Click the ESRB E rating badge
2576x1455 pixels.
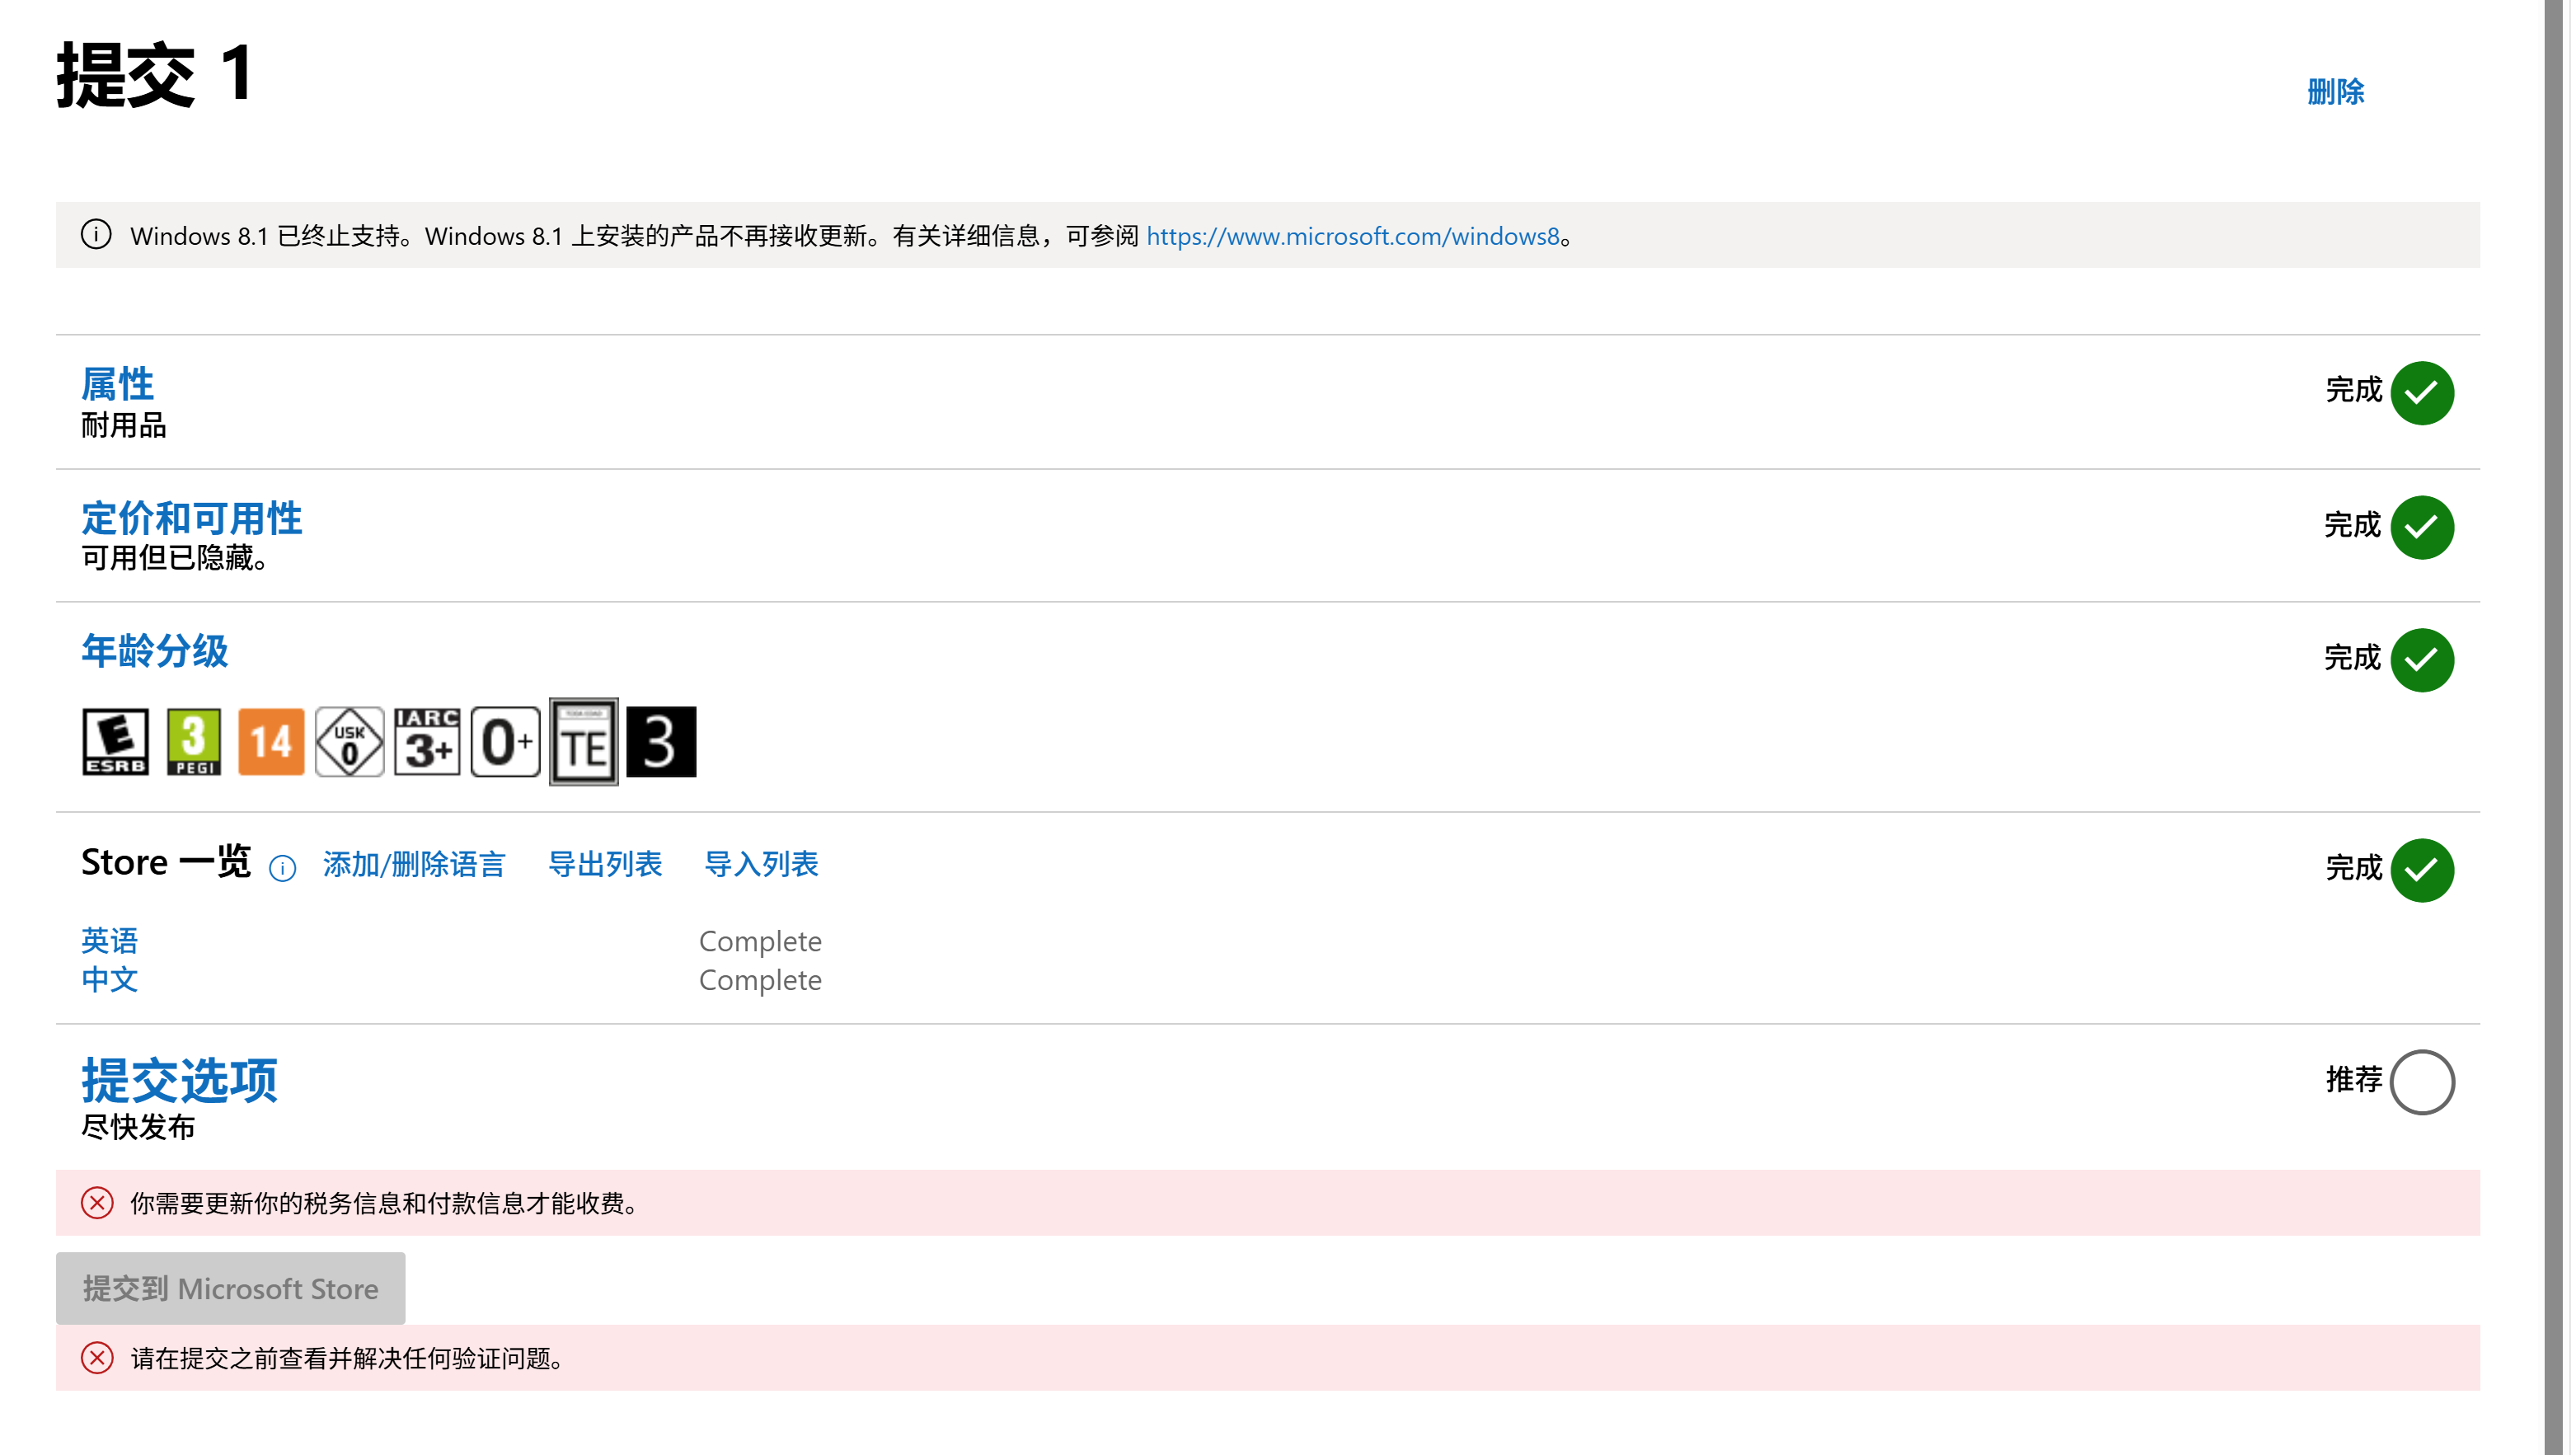click(x=115, y=742)
